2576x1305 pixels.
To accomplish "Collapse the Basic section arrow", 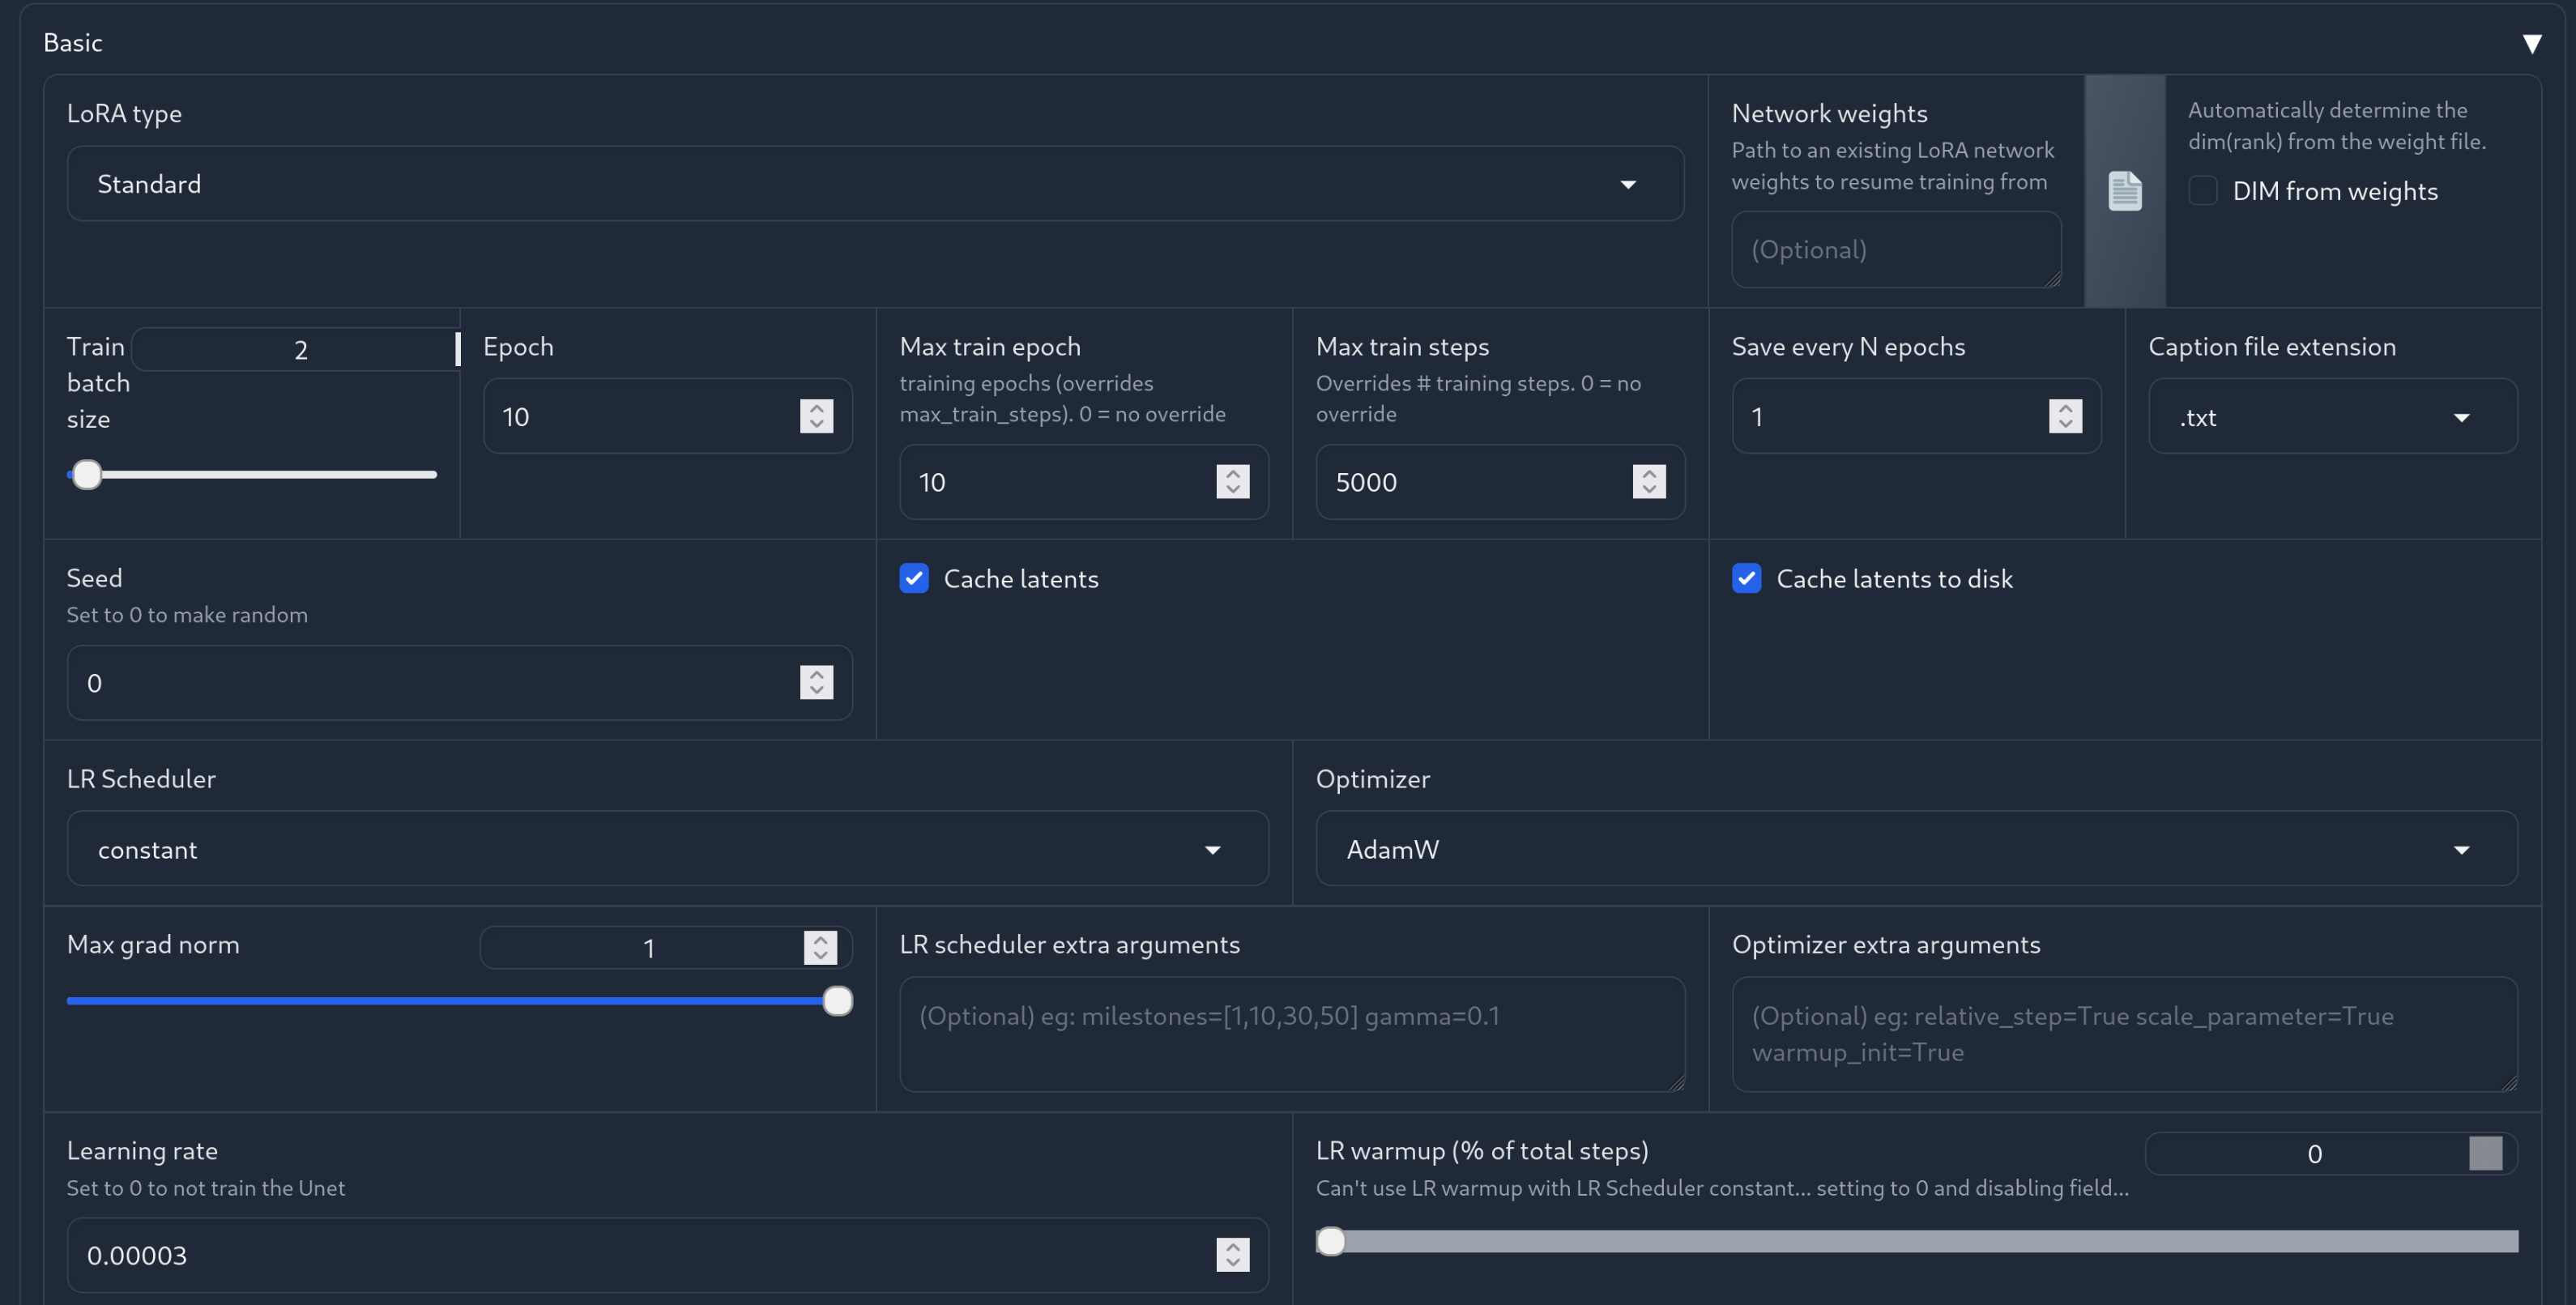I will (2531, 44).
